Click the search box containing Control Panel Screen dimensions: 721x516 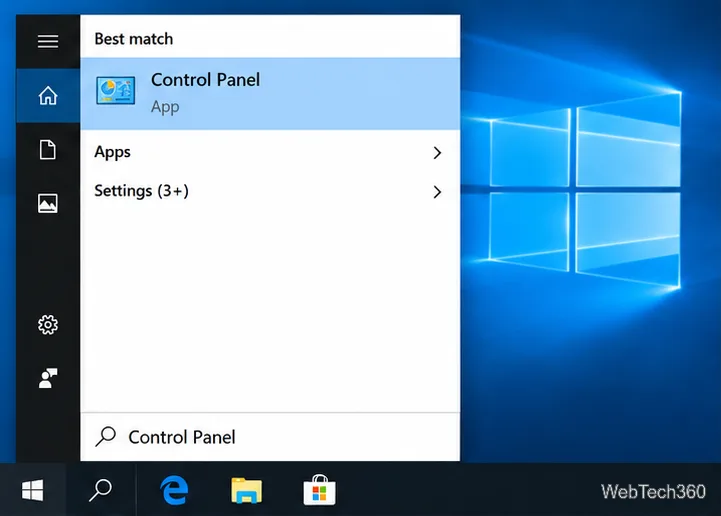click(x=270, y=437)
